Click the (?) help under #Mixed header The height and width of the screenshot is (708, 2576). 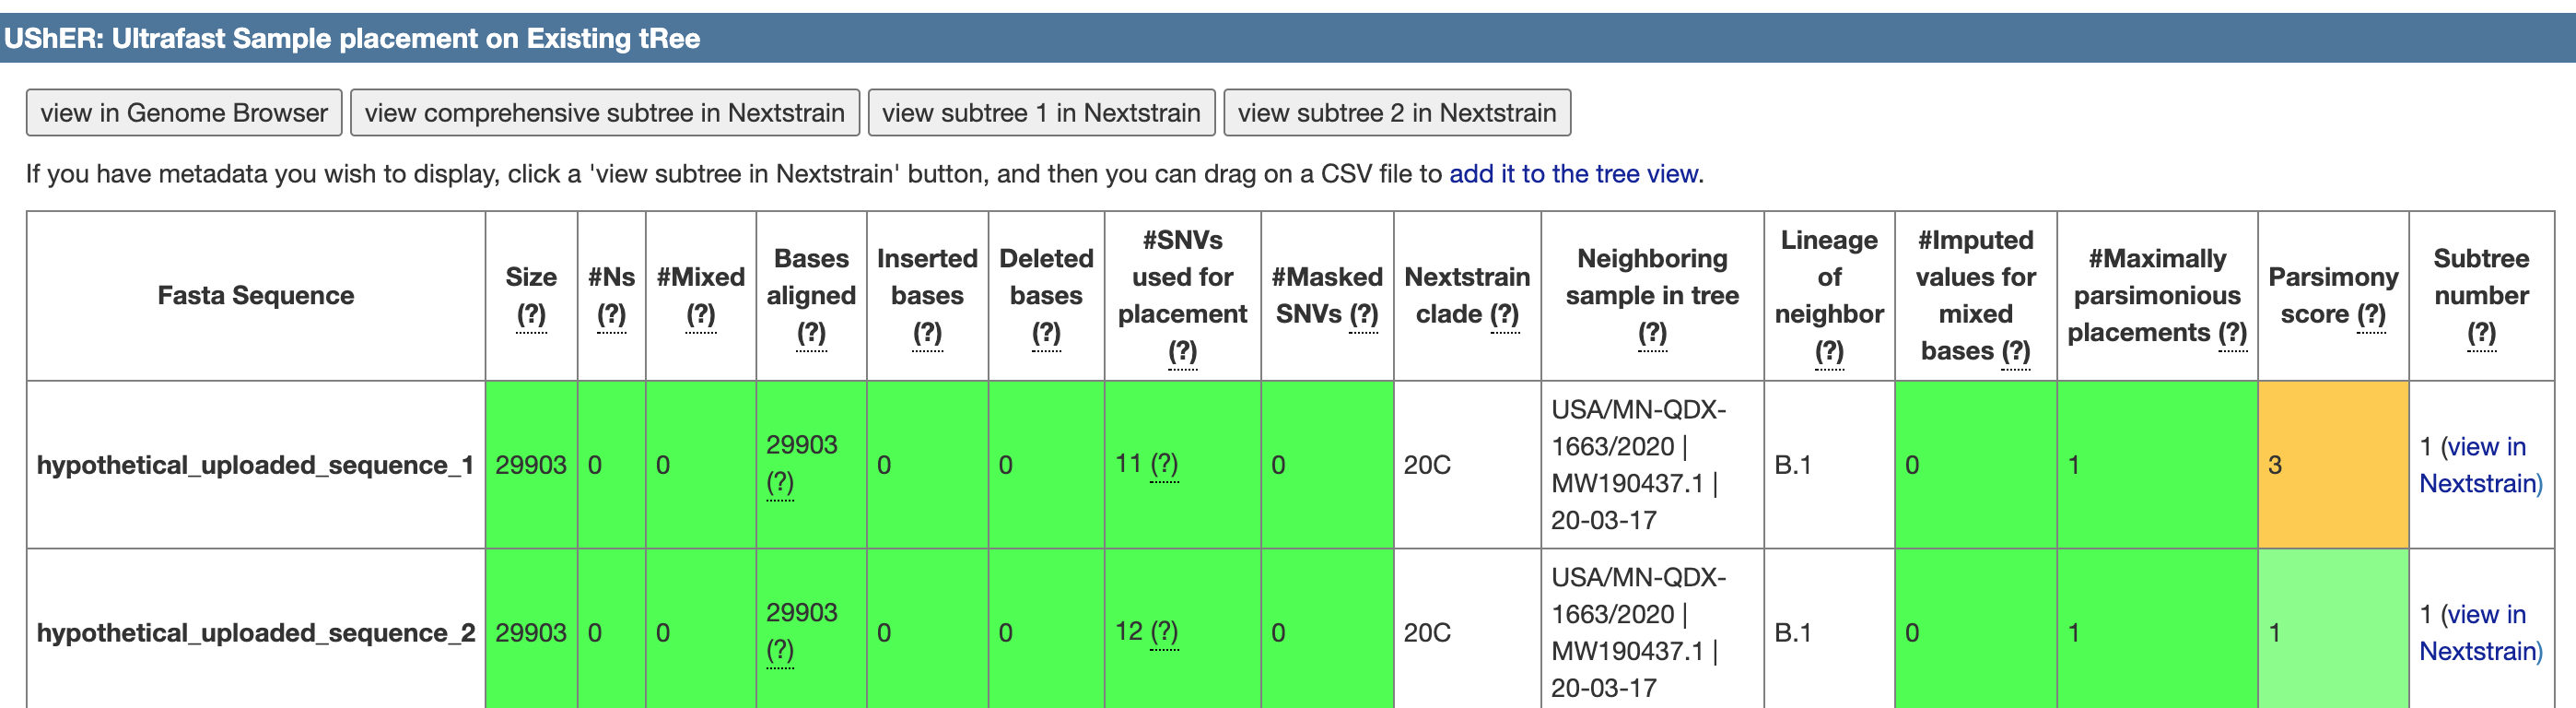pyautogui.click(x=700, y=314)
